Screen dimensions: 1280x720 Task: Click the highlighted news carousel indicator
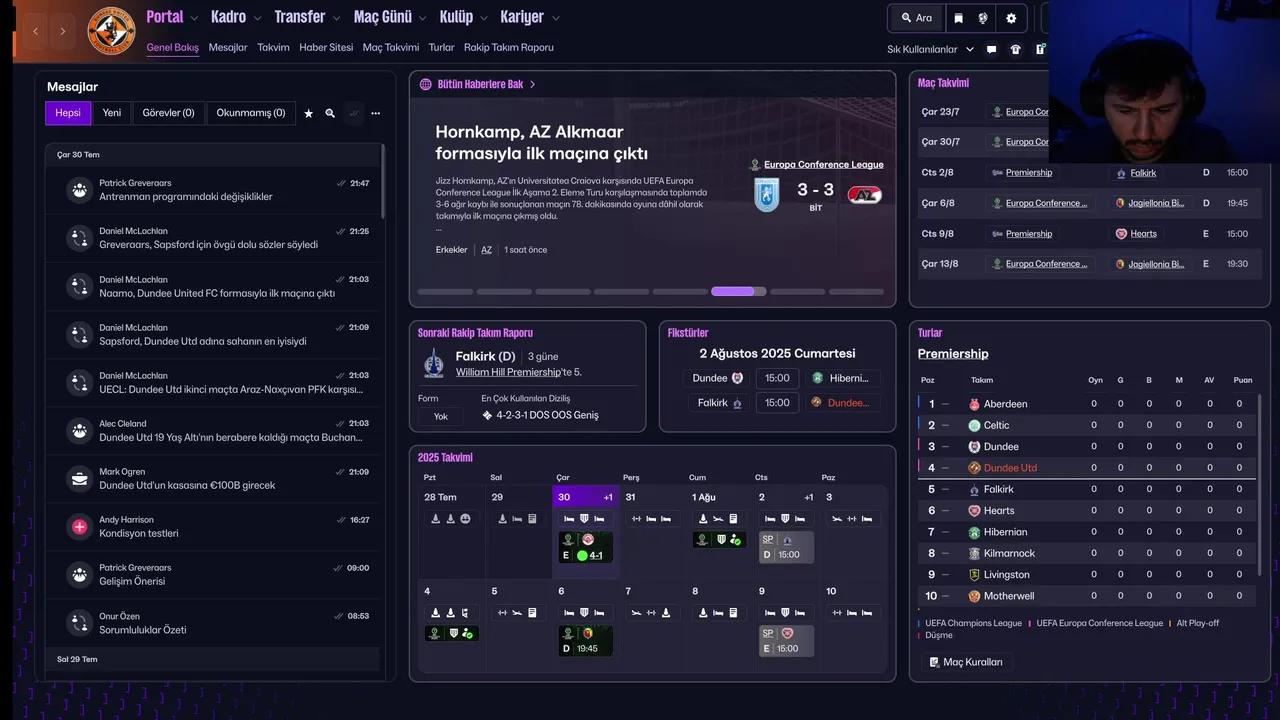point(738,292)
